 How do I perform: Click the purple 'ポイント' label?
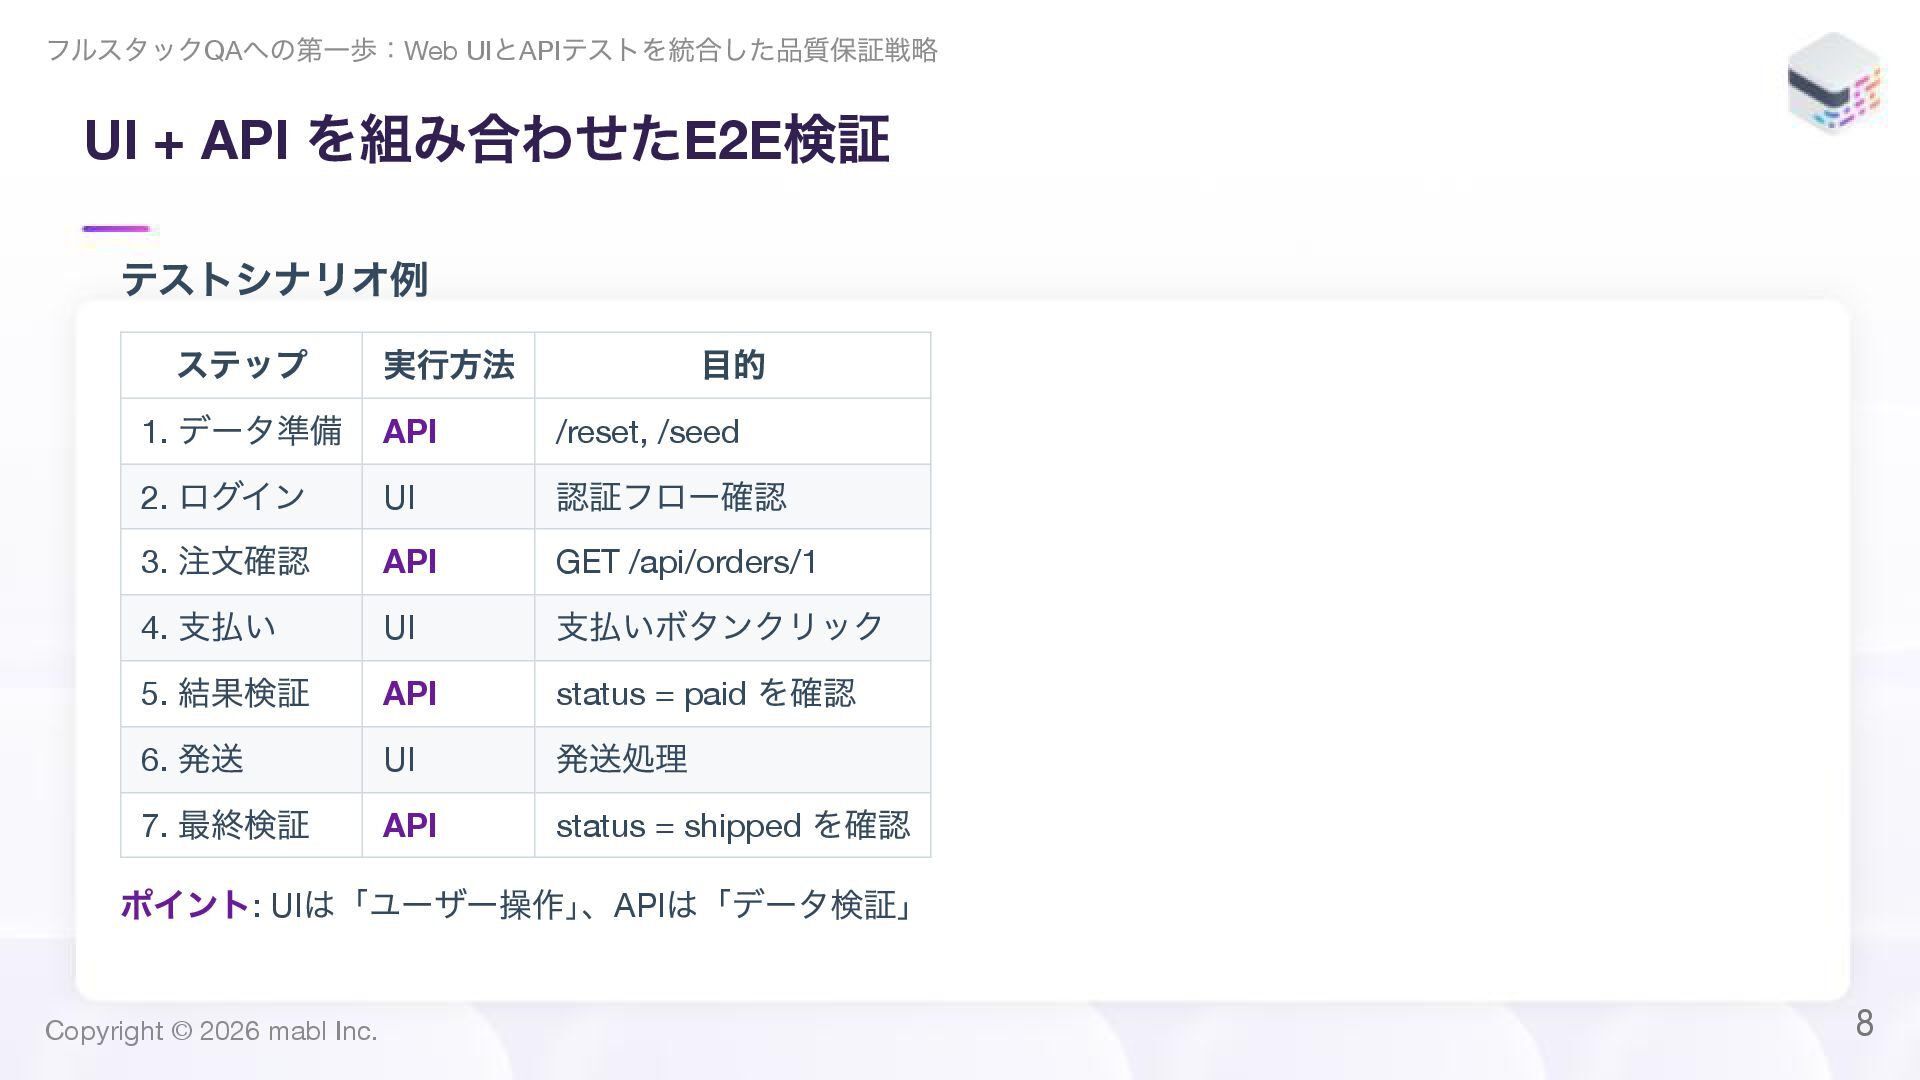(184, 905)
